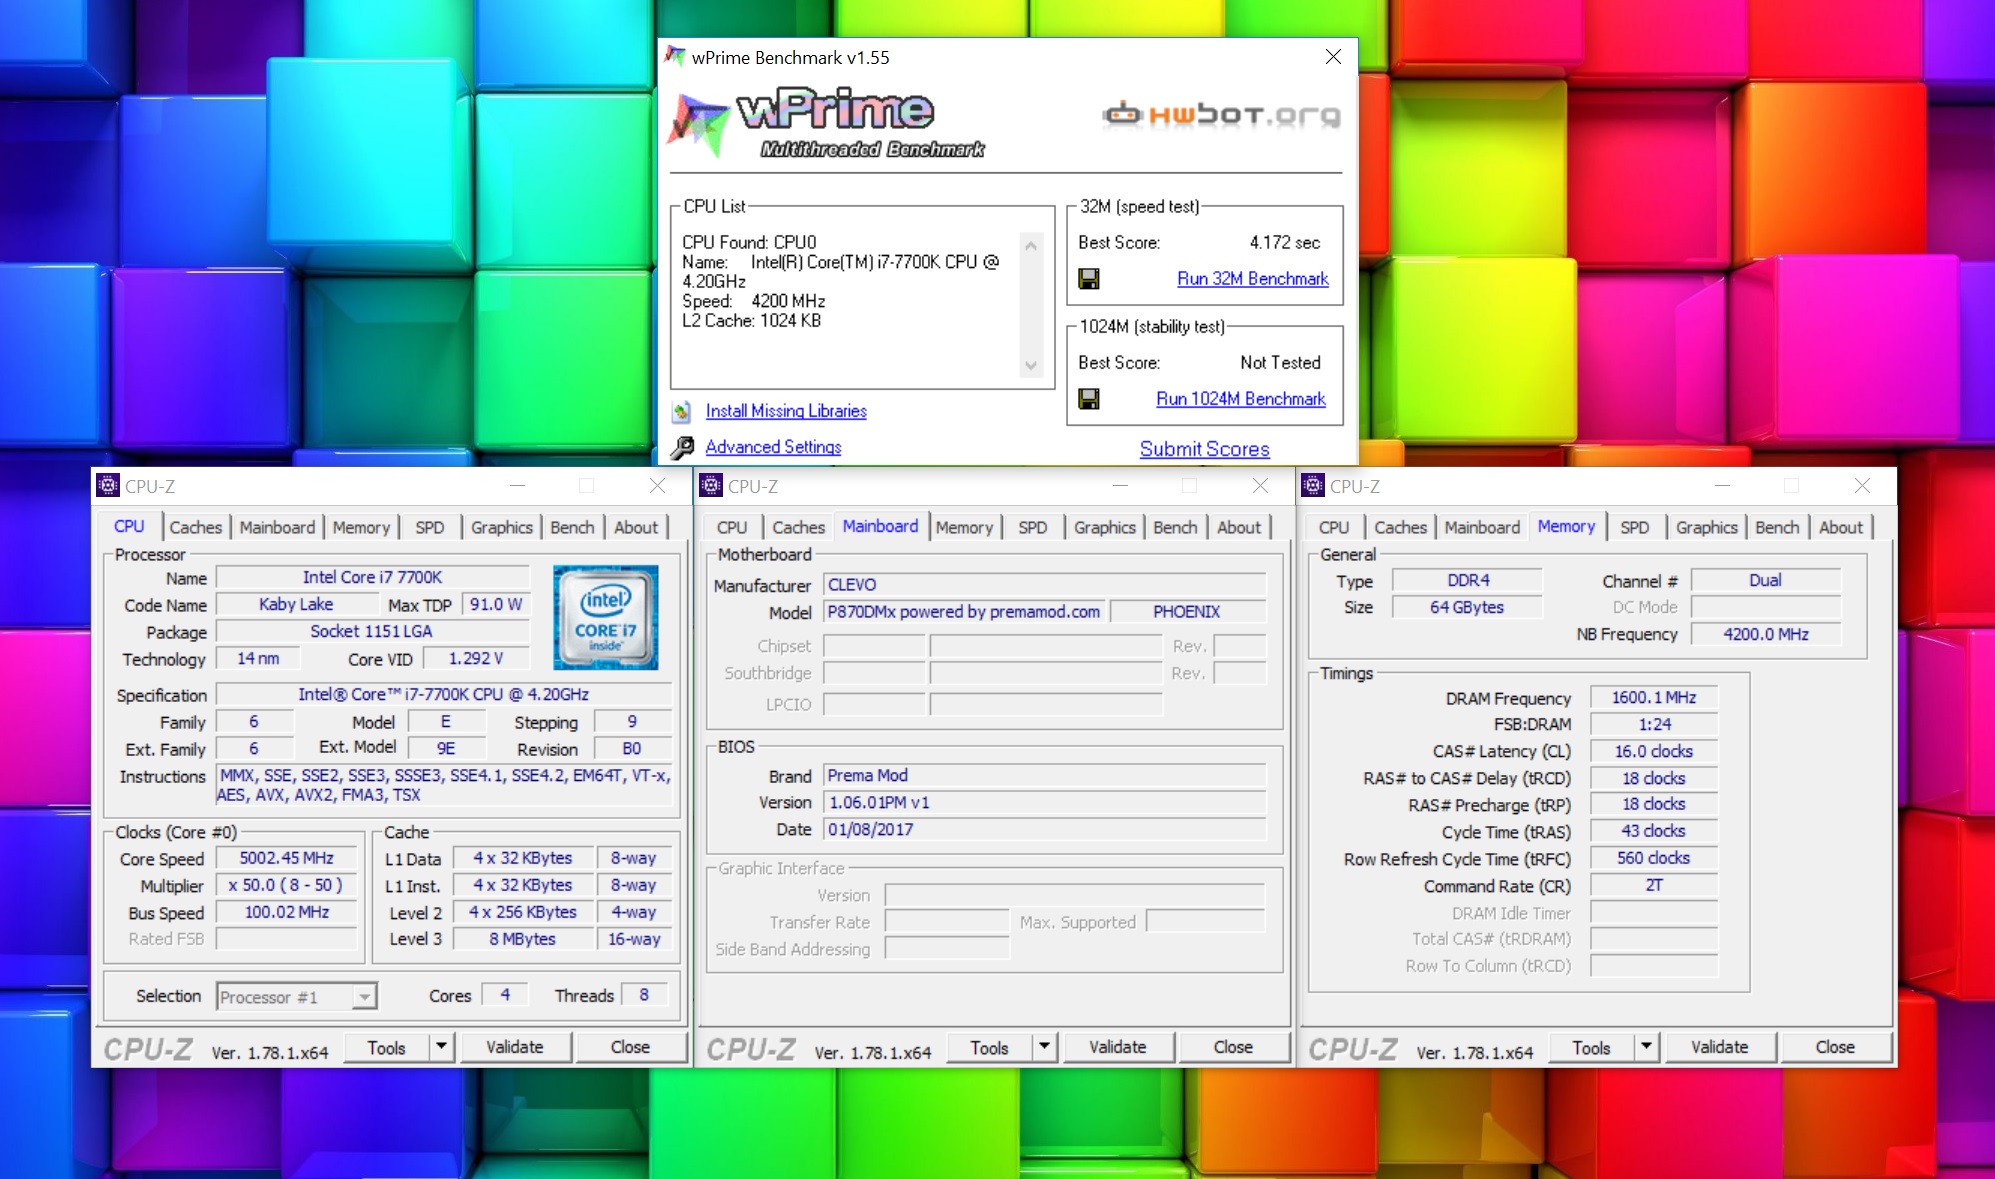Click Run 32M Benchmark link
The height and width of the screenshot is (1179, 1995).
coord(1253,279)
